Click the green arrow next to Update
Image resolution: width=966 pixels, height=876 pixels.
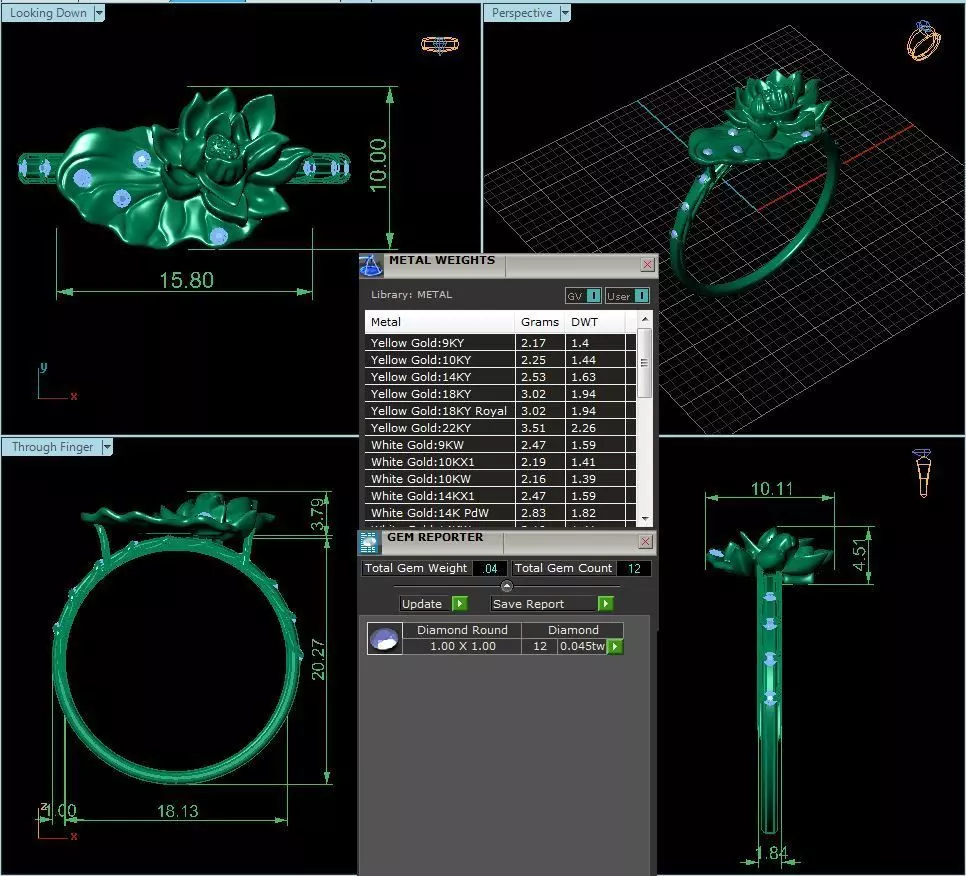click(x=460, y=604)
